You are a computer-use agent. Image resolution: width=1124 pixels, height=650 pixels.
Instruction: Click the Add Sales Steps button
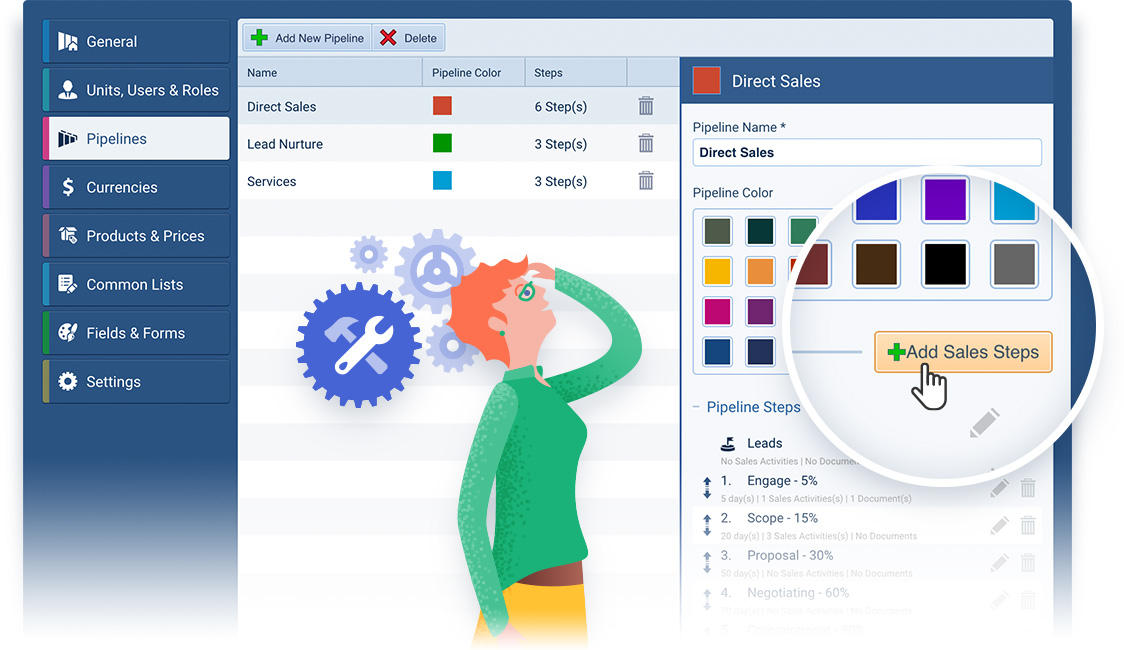coord(962,352)
